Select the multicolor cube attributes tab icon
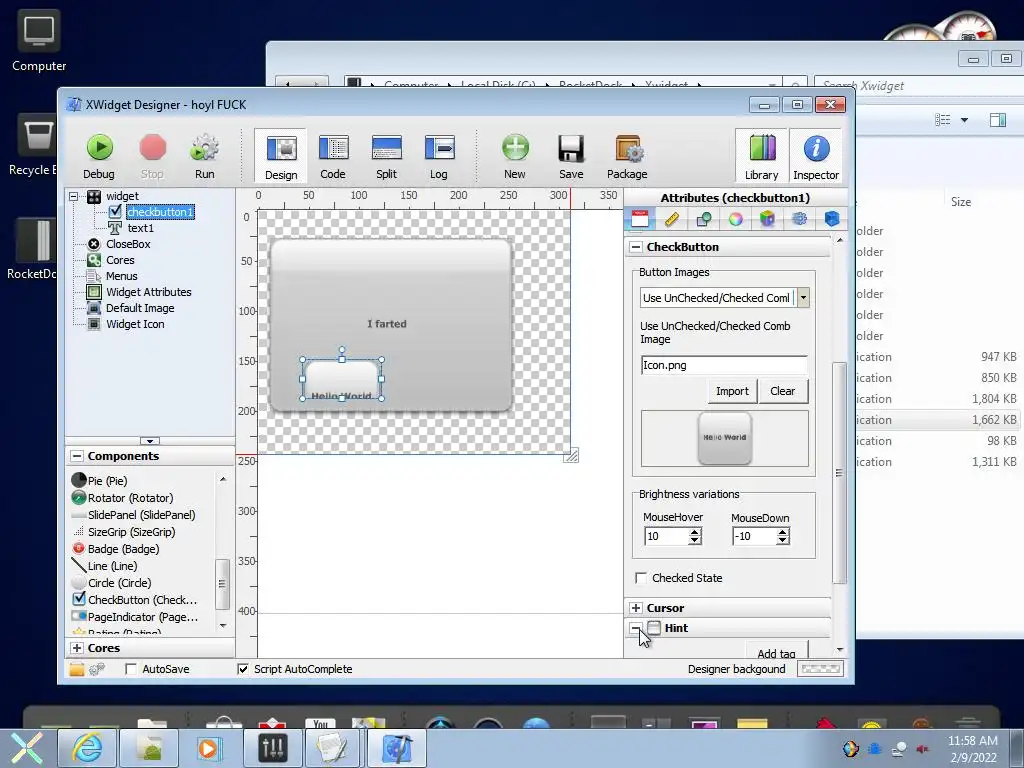This screenshot has height=768, width=1024. click(767, 219)
